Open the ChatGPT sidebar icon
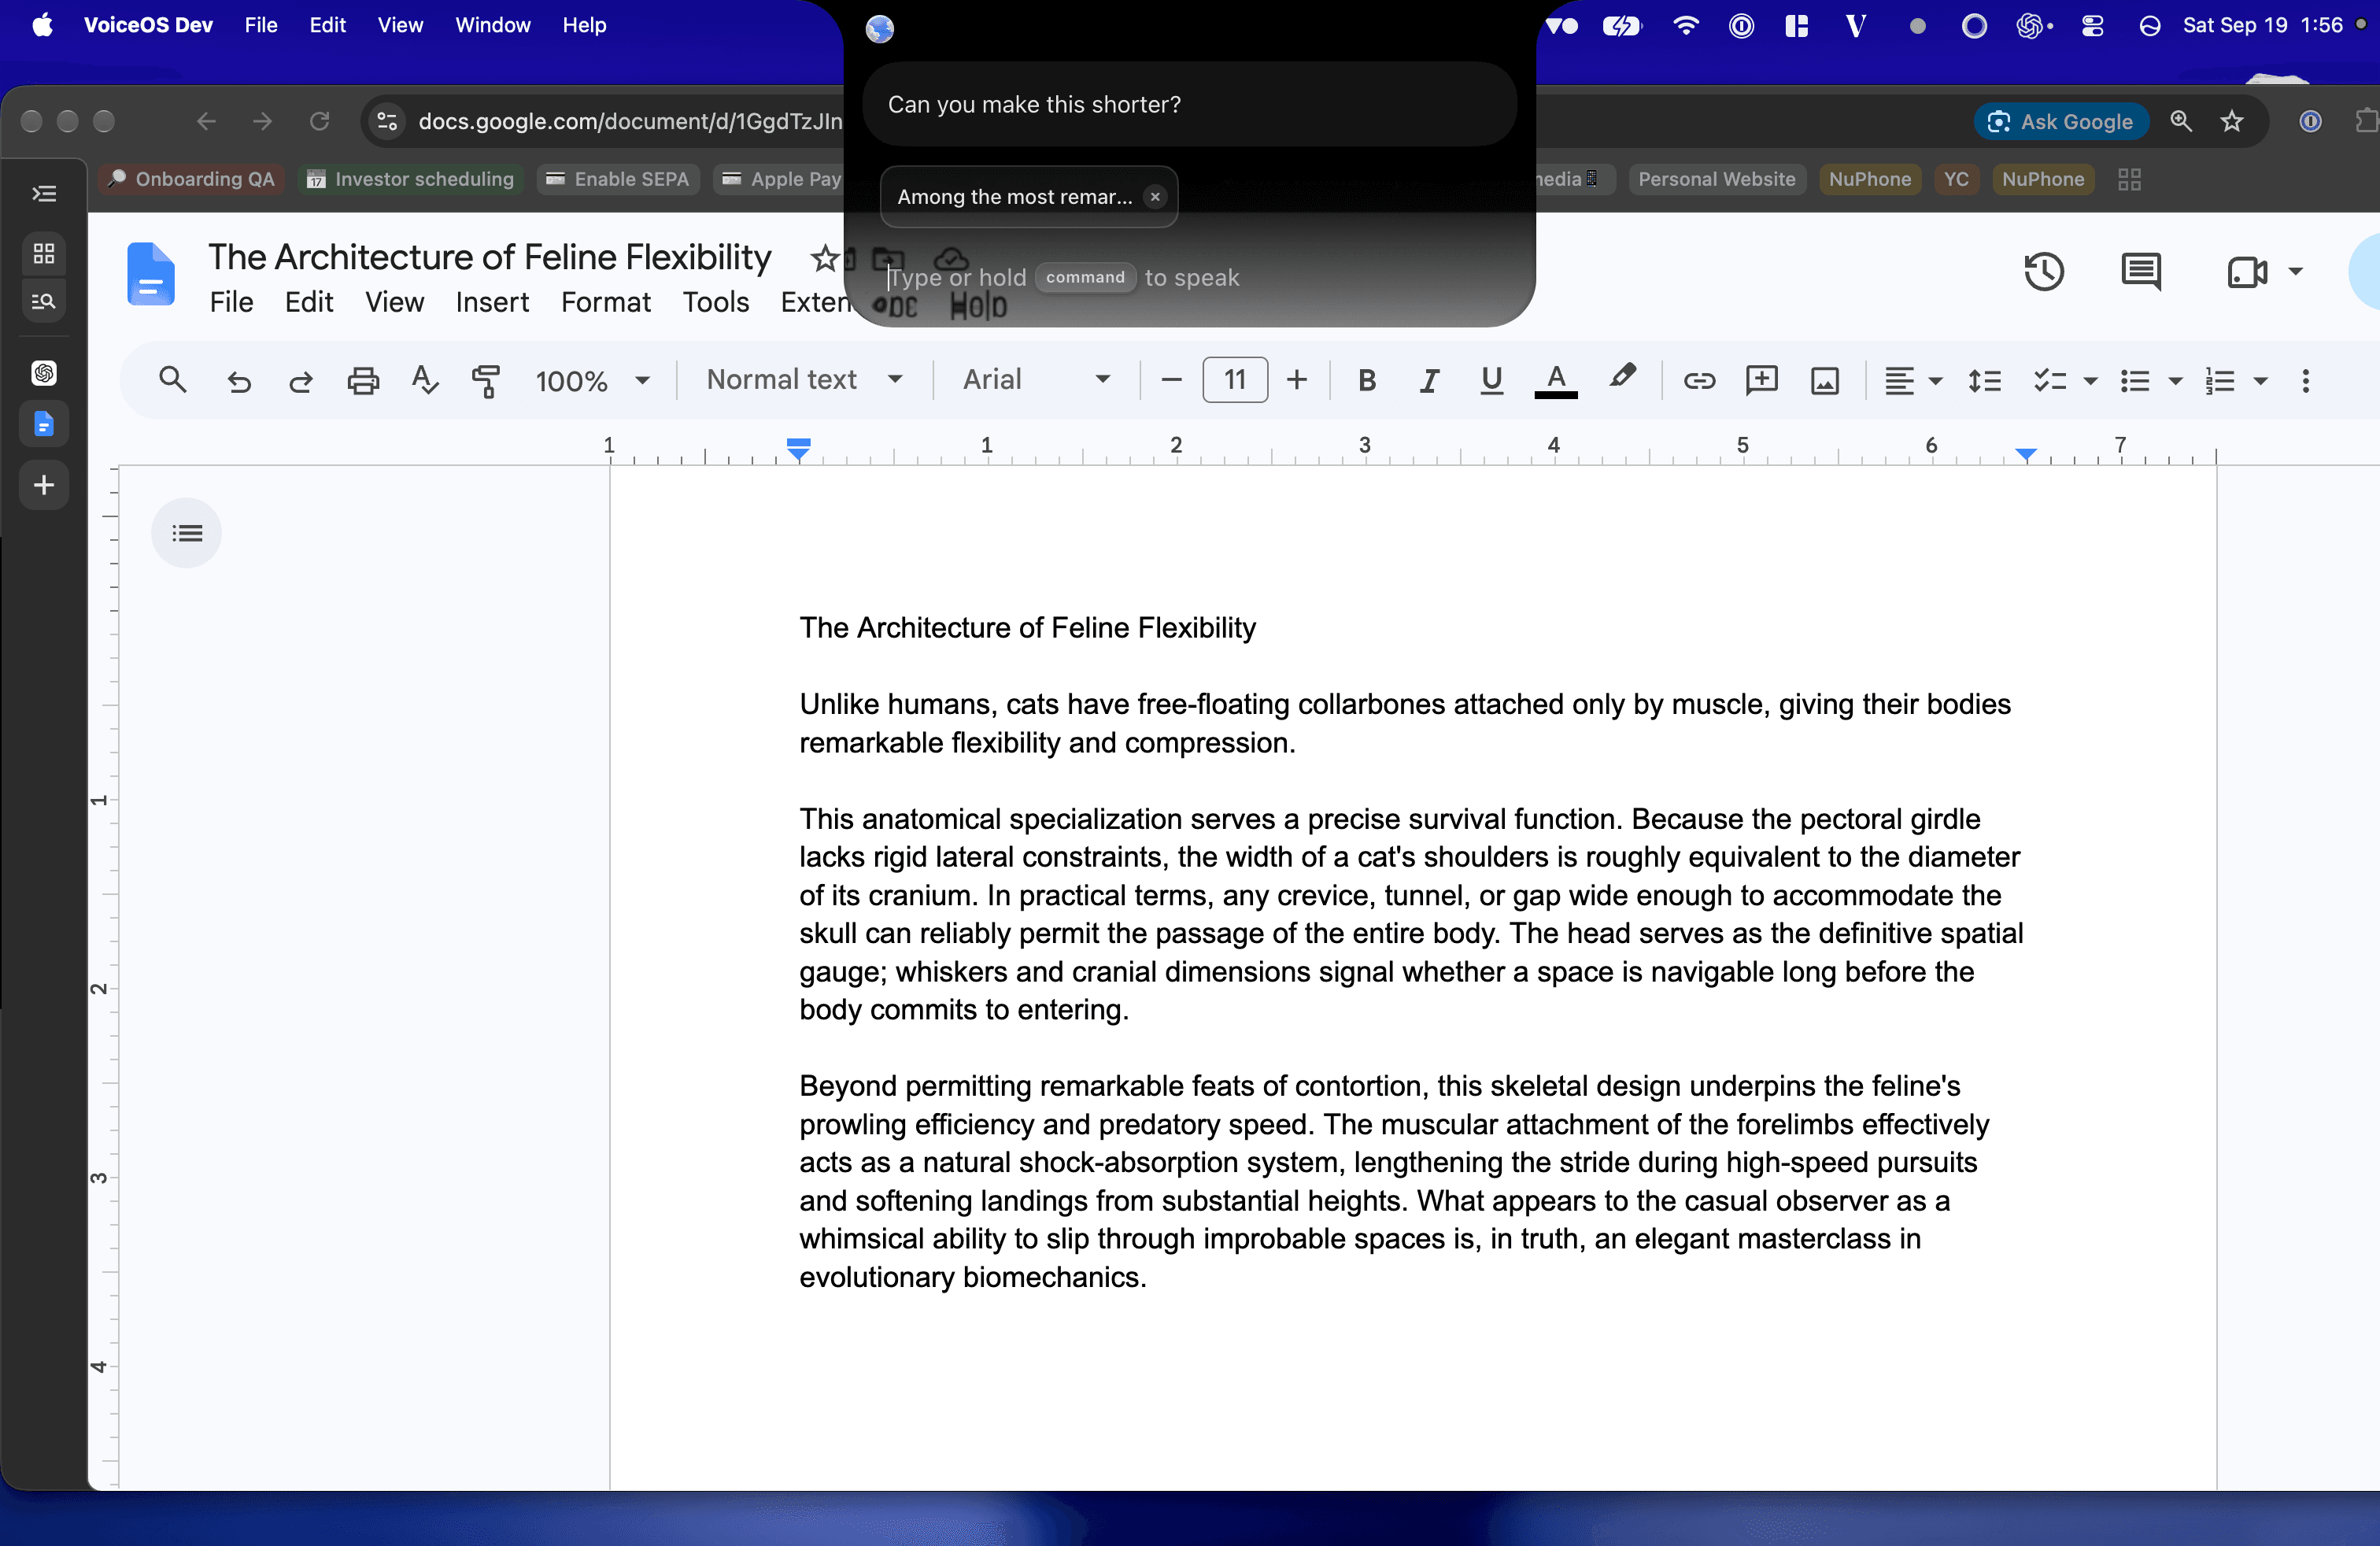The image size is (2380, 1546). point(44,373)
